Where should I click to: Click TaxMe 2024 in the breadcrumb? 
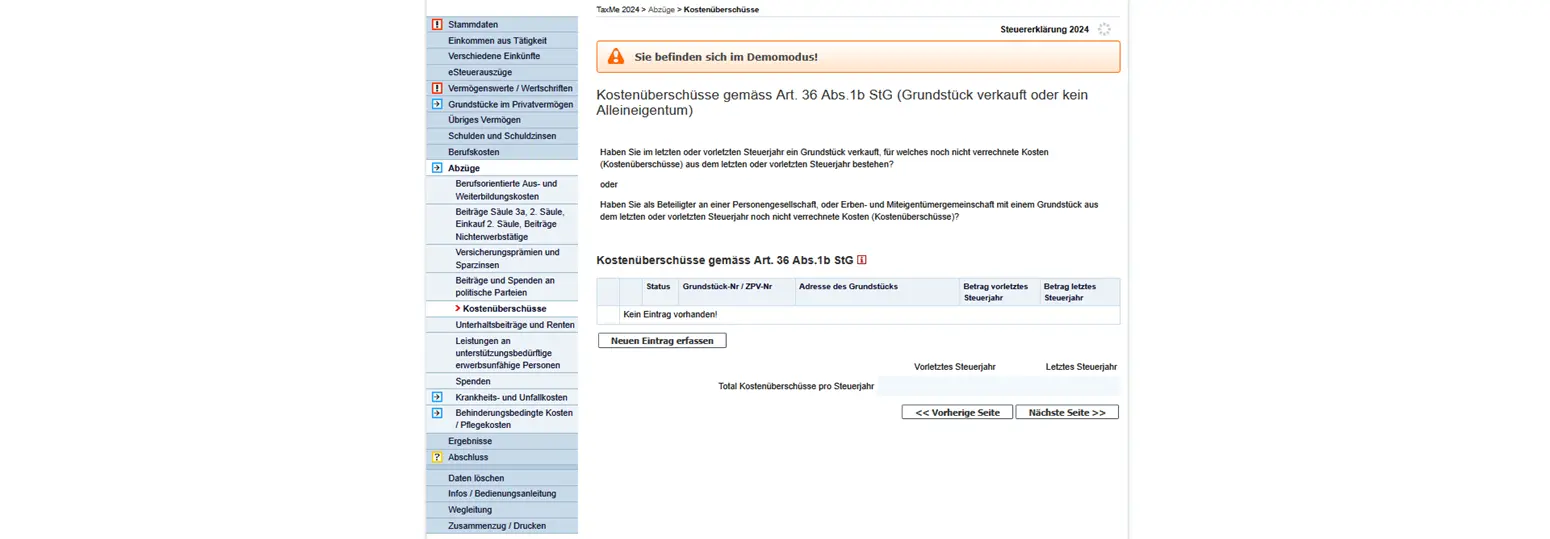click(x=617, y=9)
